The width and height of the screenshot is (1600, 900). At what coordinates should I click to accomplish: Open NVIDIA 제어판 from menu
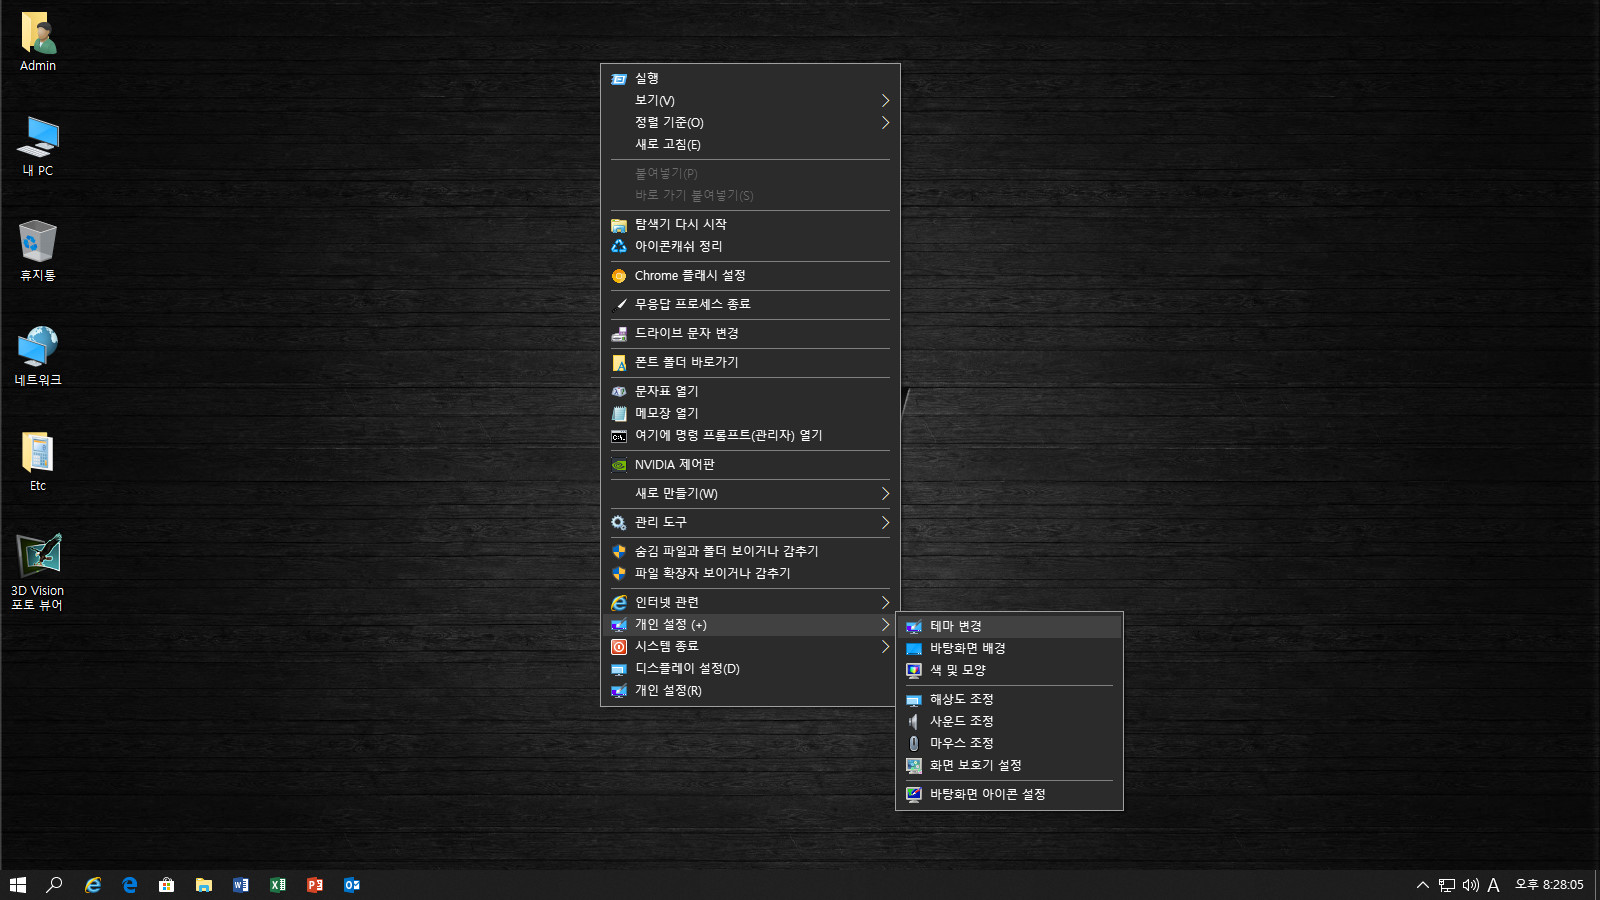pyautogui.click(x=750, y=464)
